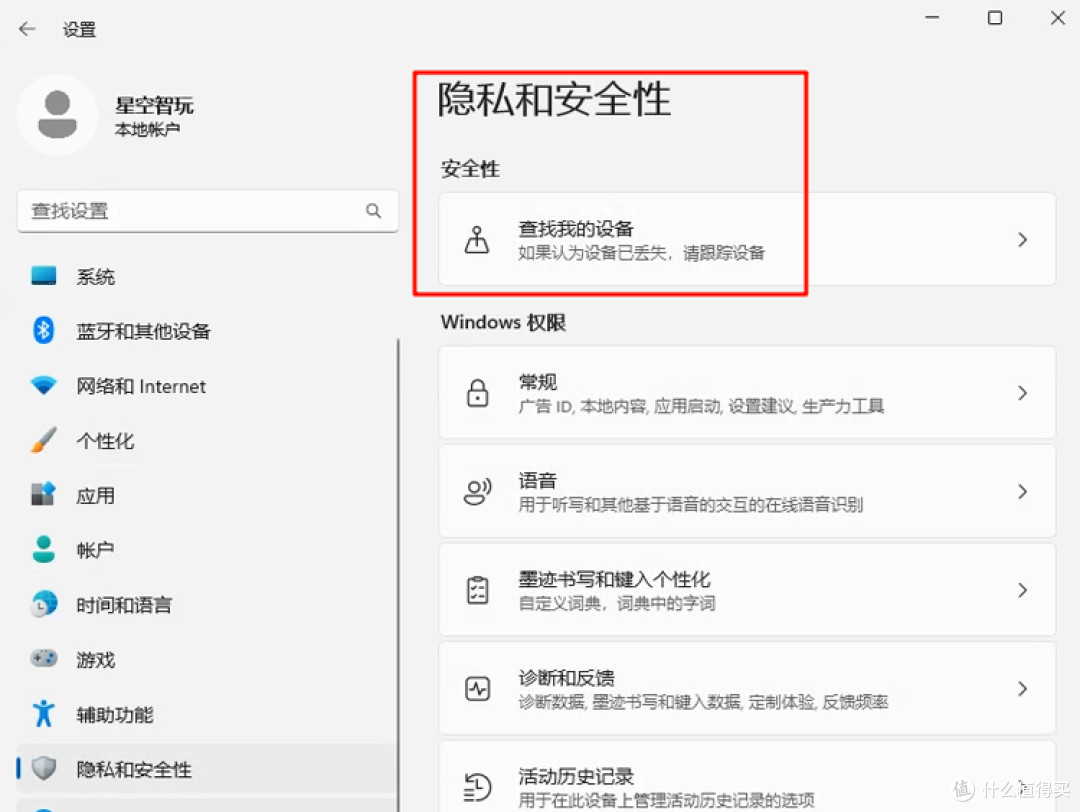This screenshot has height=812, width=1080.
Task: Select the speech icon beside 语音
Action: [x=478, y=491]
